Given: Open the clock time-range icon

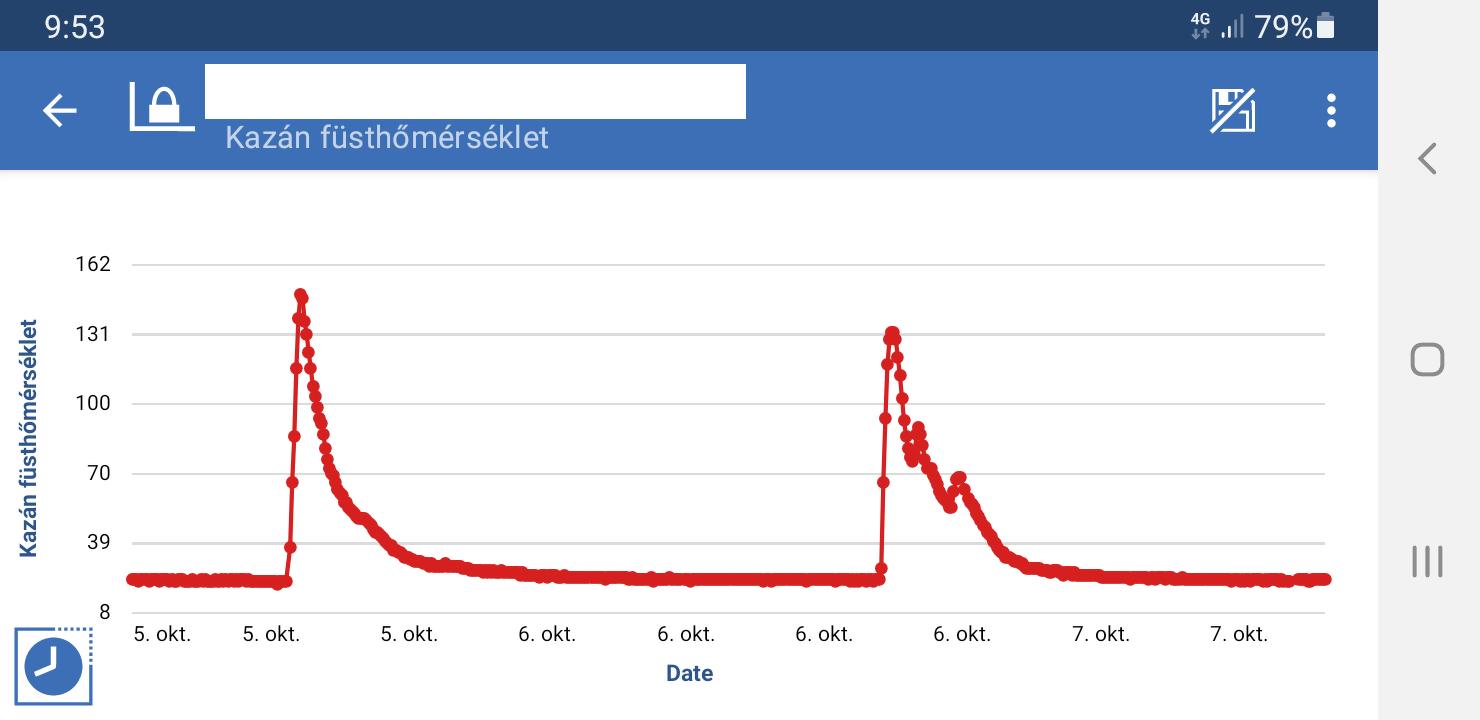Looking at the screenshot, I should 53,666.
